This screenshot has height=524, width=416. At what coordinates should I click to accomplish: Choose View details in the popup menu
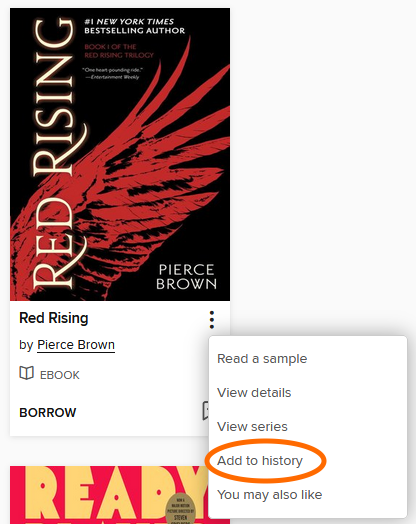pyautogui.click(x=254, y=393)
